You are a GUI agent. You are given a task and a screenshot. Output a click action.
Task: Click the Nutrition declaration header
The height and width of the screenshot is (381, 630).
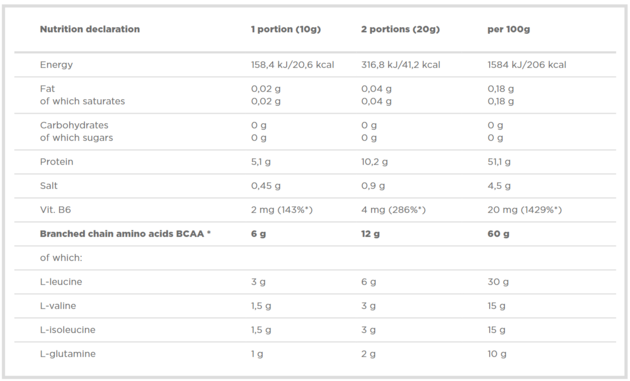tap(90, 29)
